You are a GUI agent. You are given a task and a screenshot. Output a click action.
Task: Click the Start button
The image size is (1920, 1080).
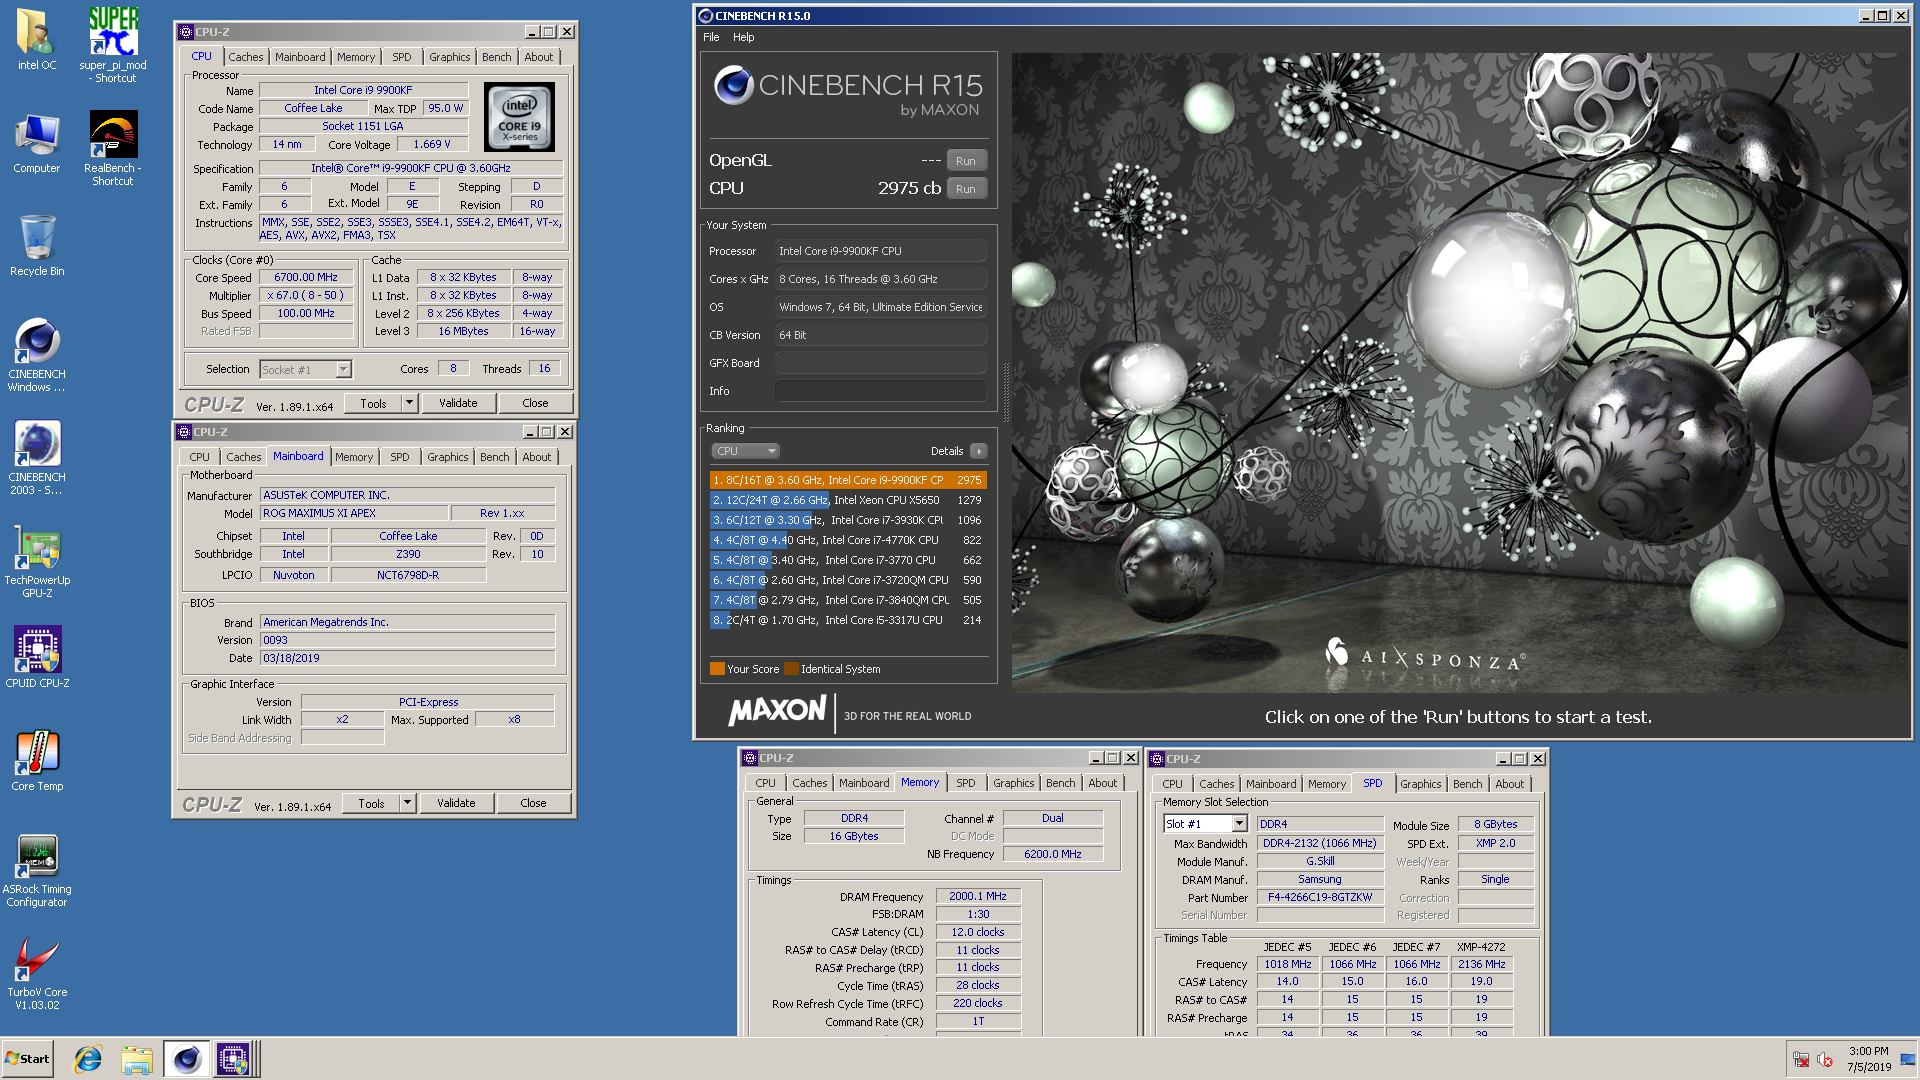pos(27,1059)
